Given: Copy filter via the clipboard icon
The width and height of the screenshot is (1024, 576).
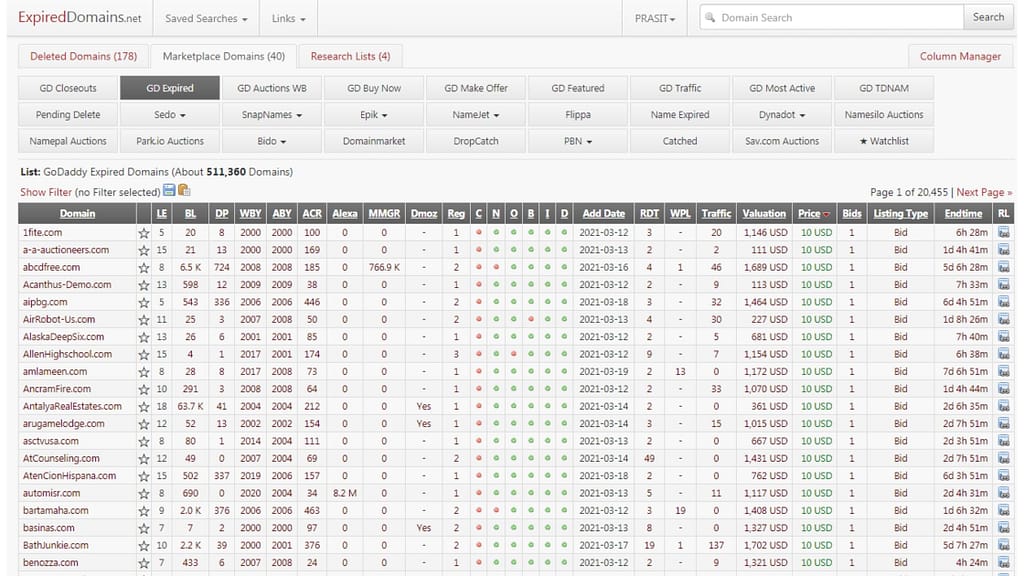Looking at the screenshot, I should coord(184,191).
